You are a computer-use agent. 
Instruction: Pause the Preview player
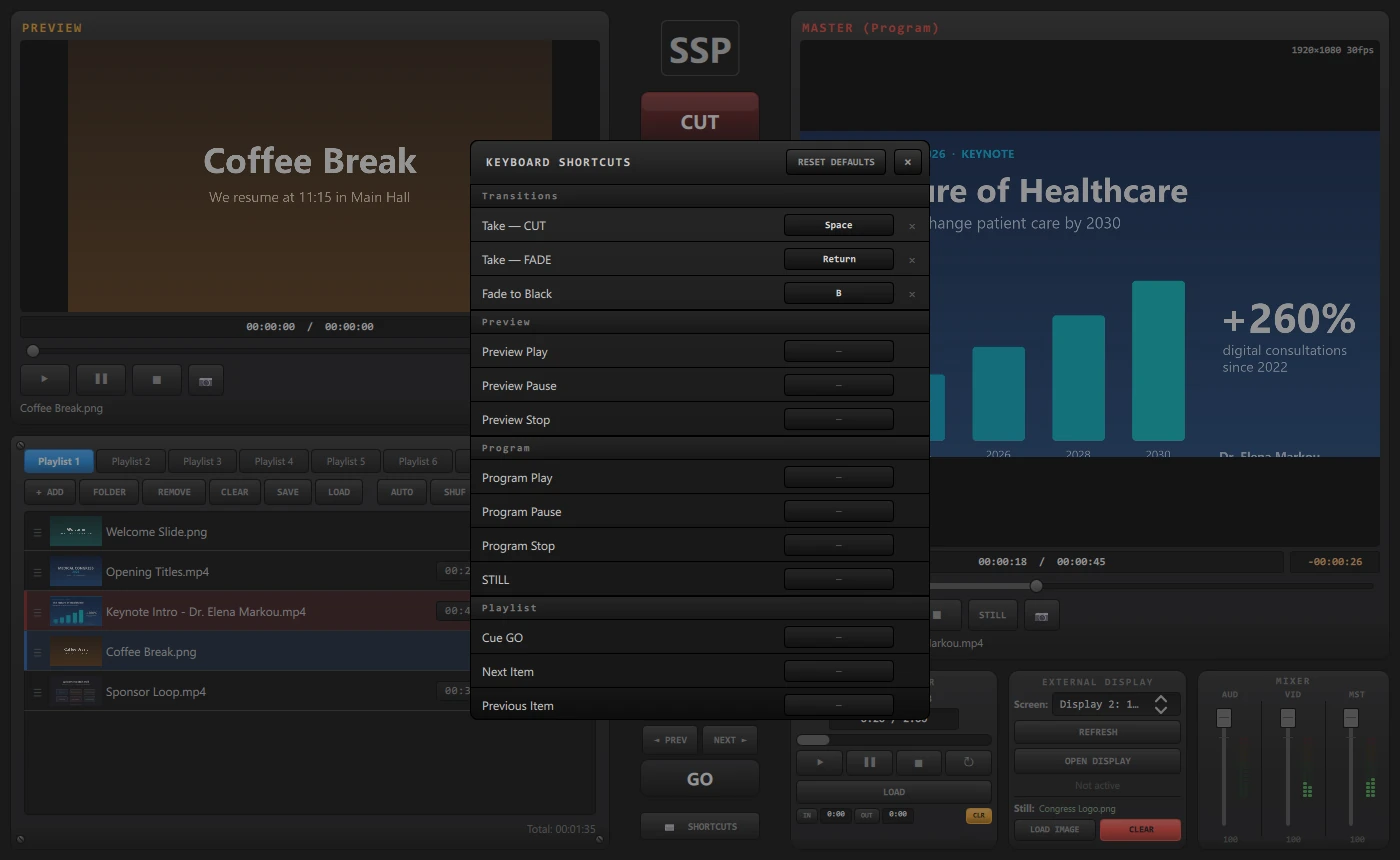pyautogui.click(x=101, y=380)
